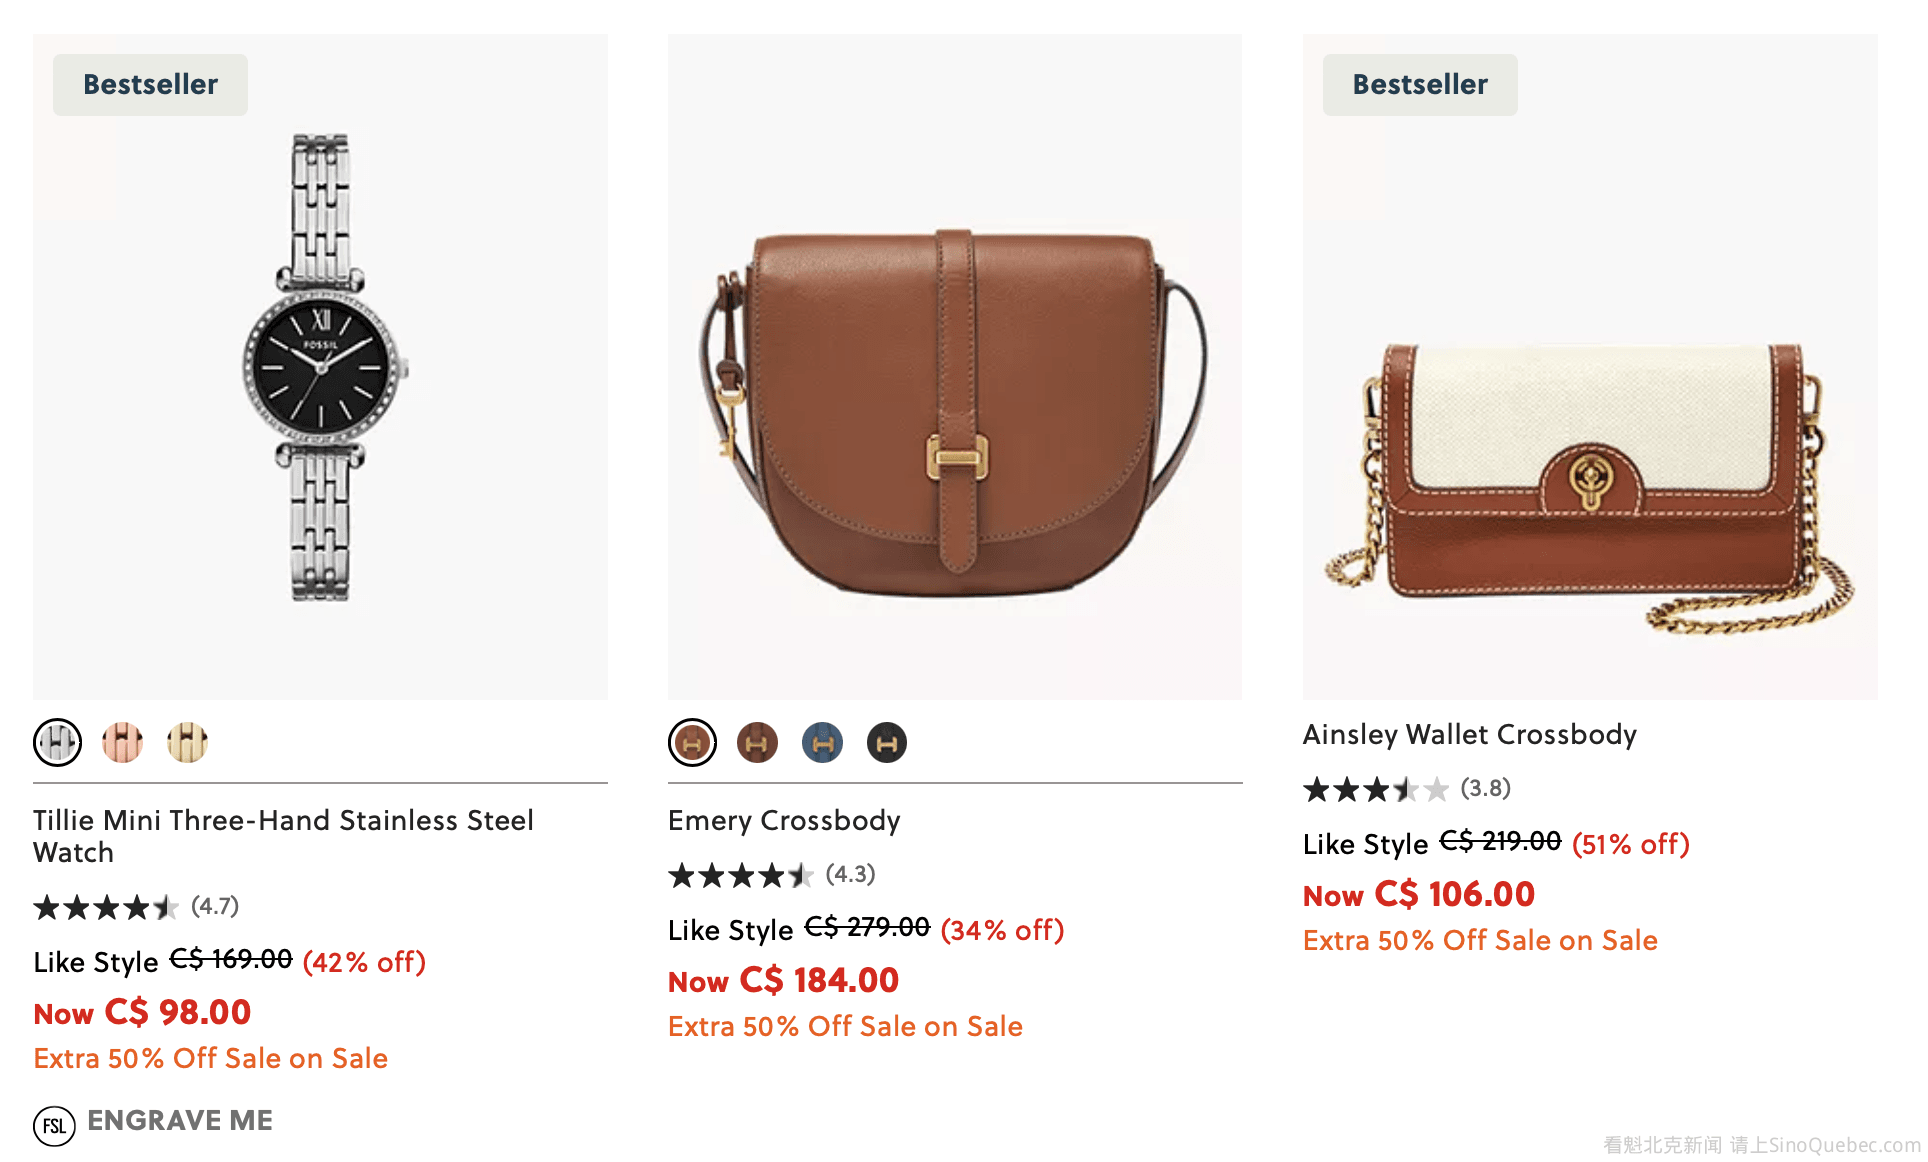Open the Tillie Mini watch product image
Screen dimensions: 1928x1162
point(320,367)
